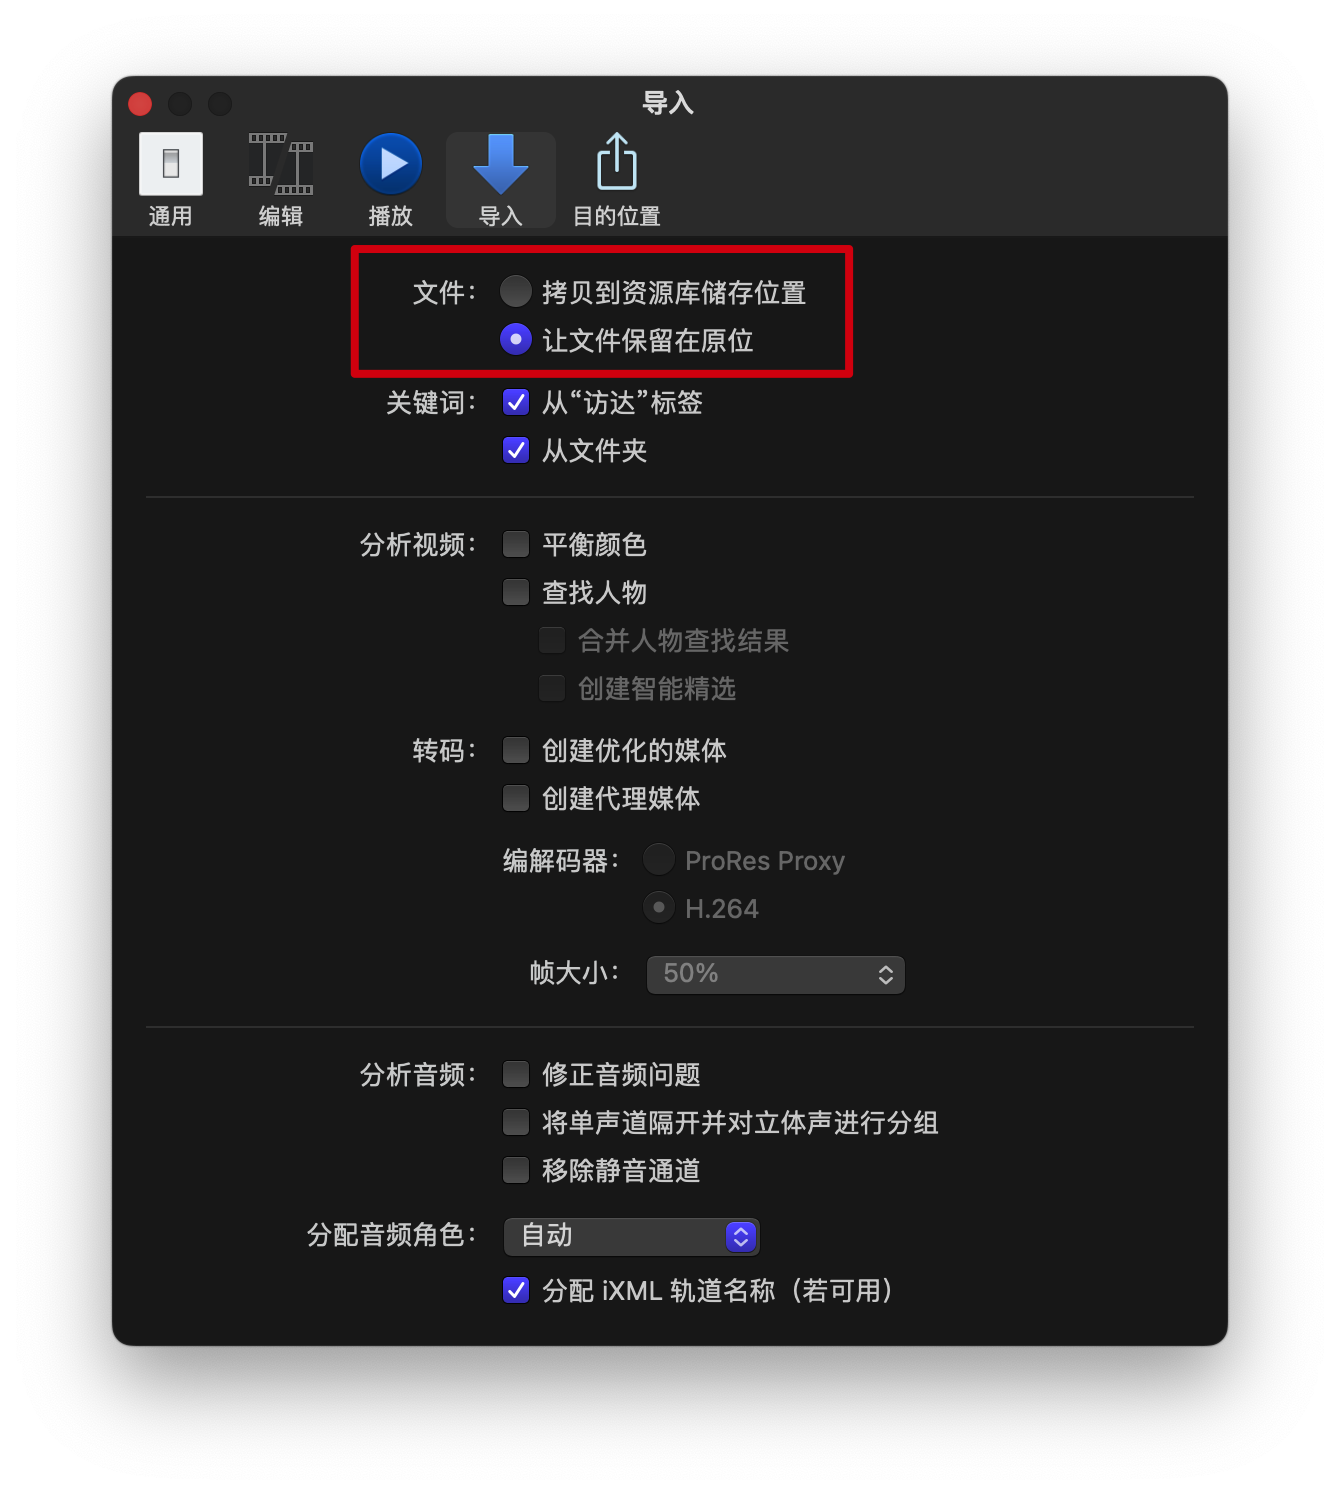Uncheck 分配 iXML 轨道名称 checkbox
Image resolution: width=1340 pixels, height=1494 pixels.
(x=516, y=1290)
